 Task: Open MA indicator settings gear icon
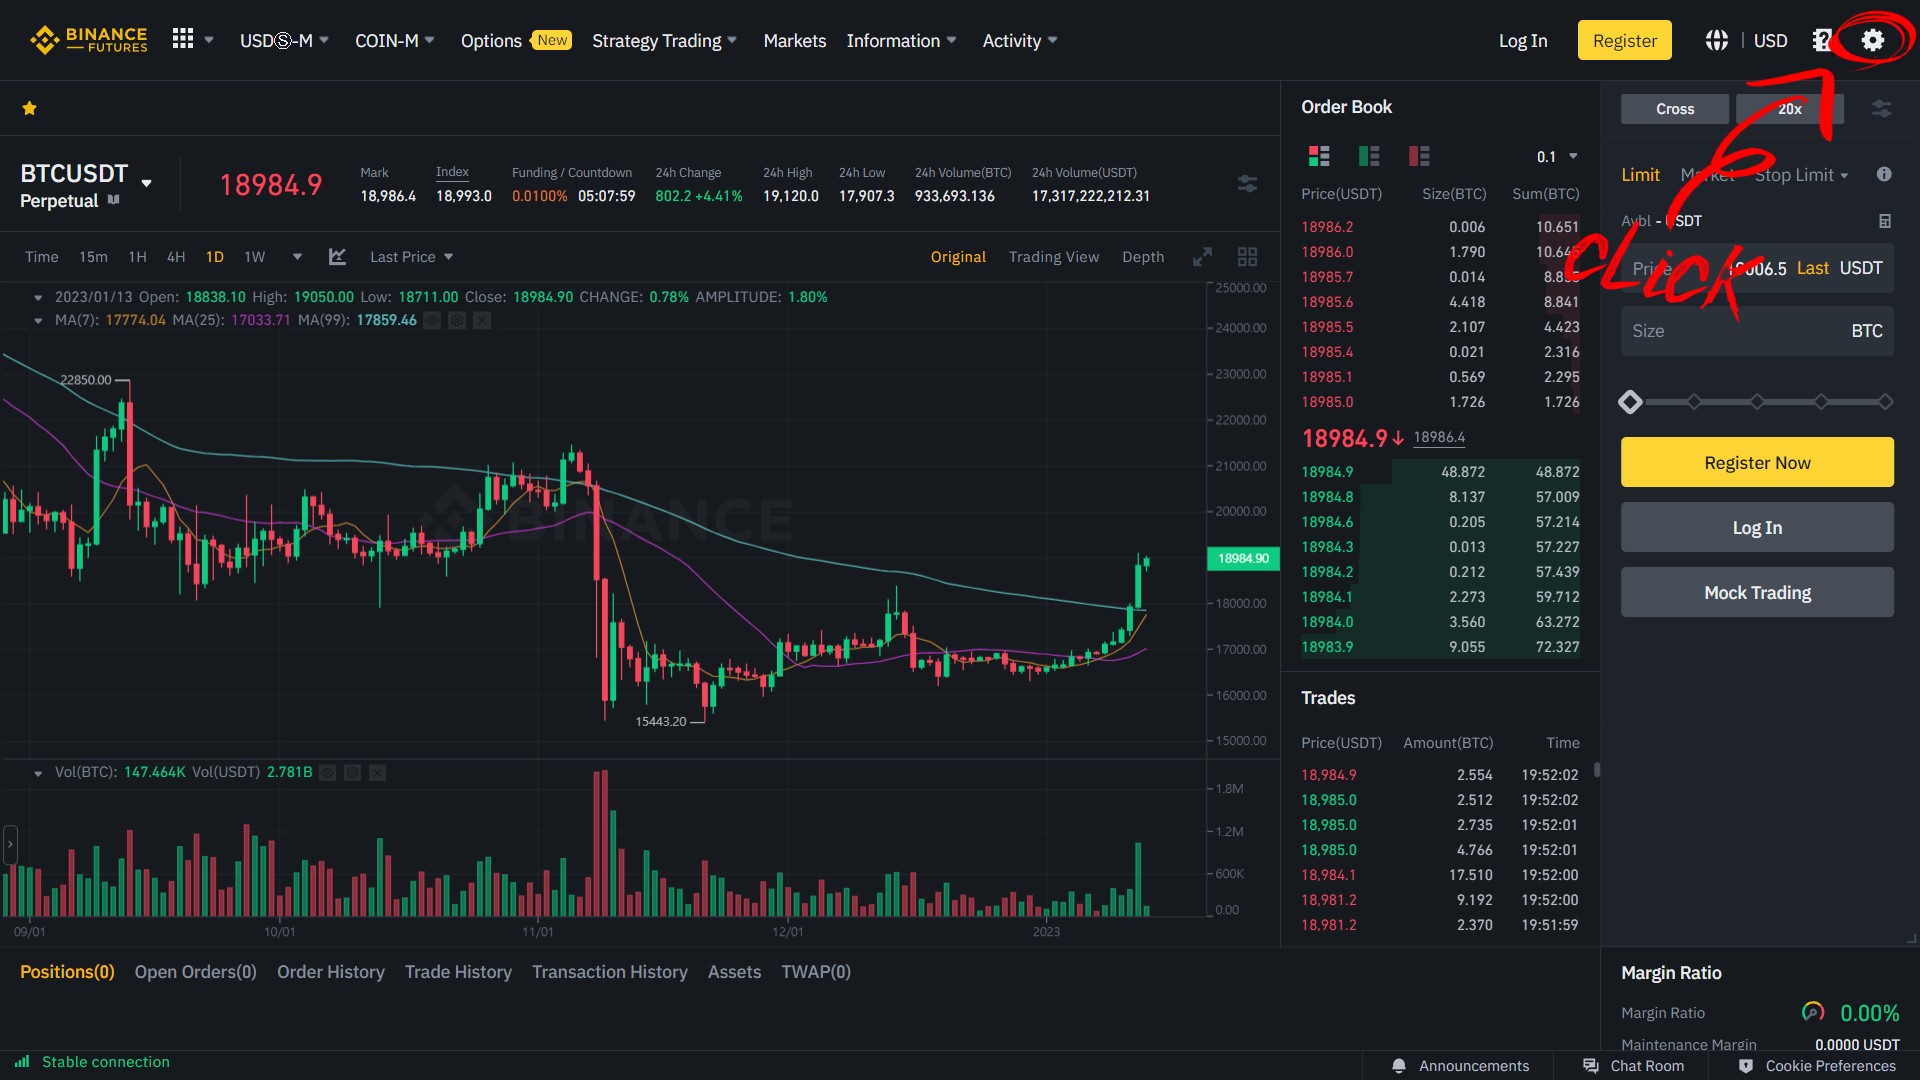point(457,320)
